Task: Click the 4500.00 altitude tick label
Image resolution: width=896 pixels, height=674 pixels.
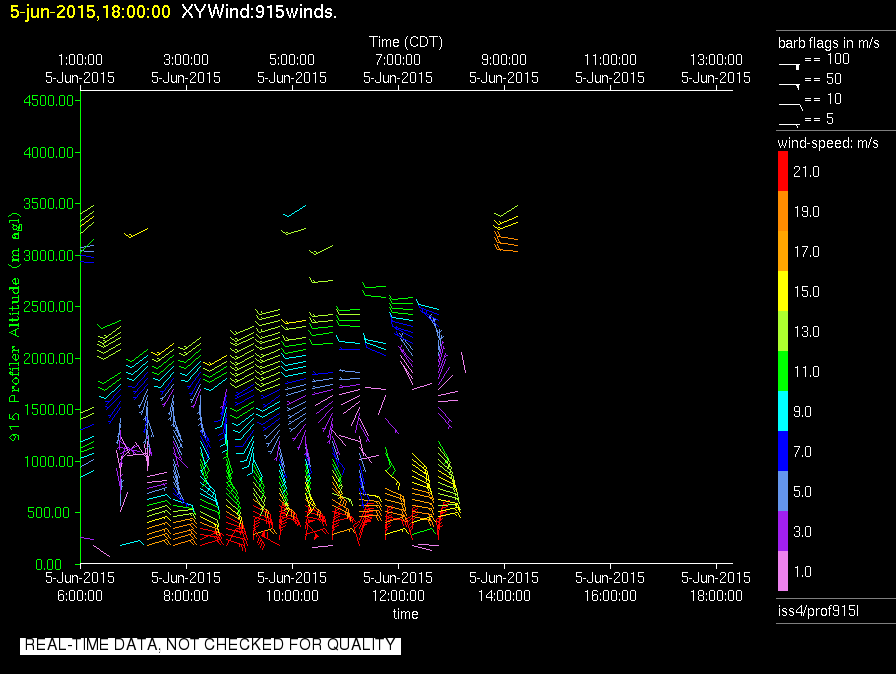Action: (x=50, y=101)
